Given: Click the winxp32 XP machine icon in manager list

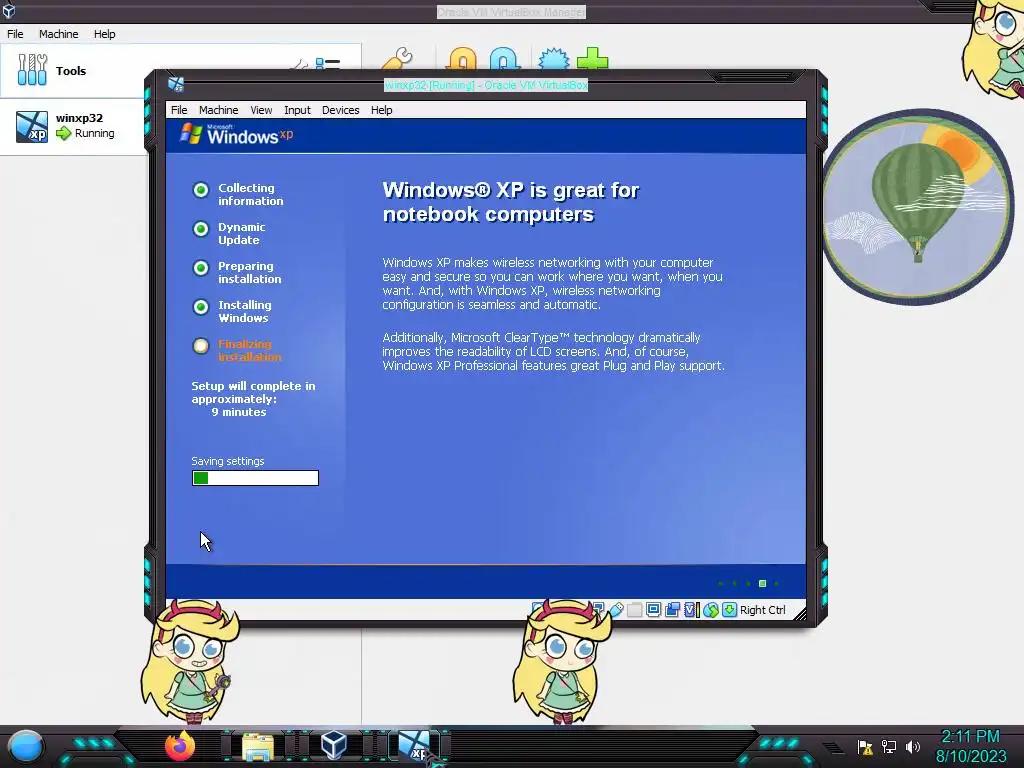Looking at the screenshot, I should coord(32,126).
